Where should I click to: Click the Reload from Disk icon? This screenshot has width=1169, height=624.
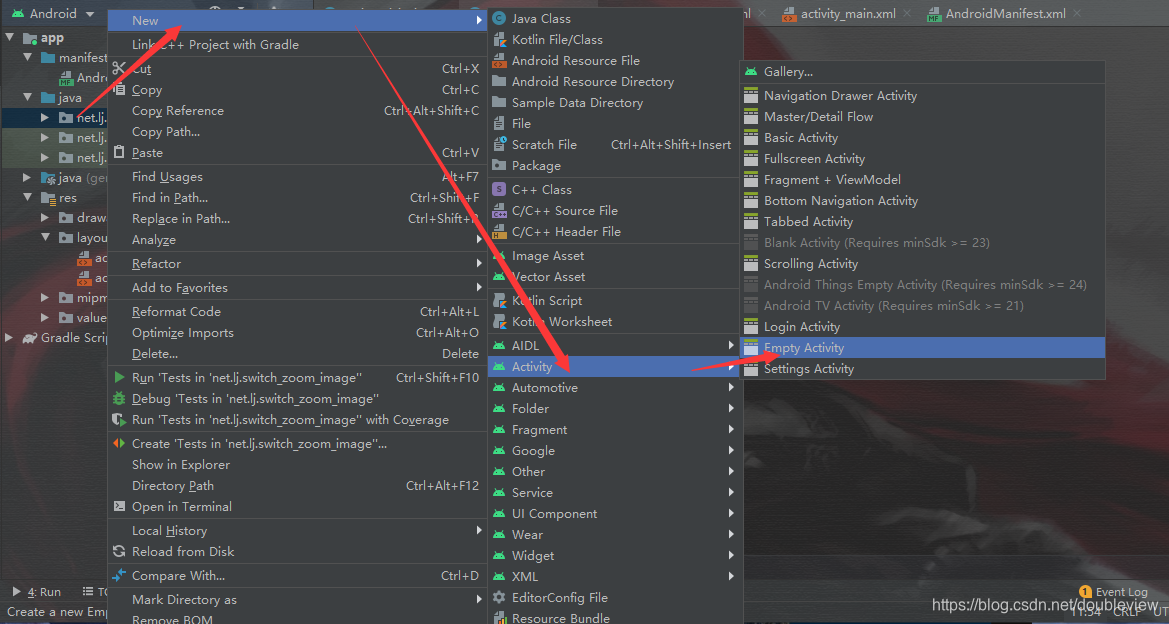(x=119, y=552)
